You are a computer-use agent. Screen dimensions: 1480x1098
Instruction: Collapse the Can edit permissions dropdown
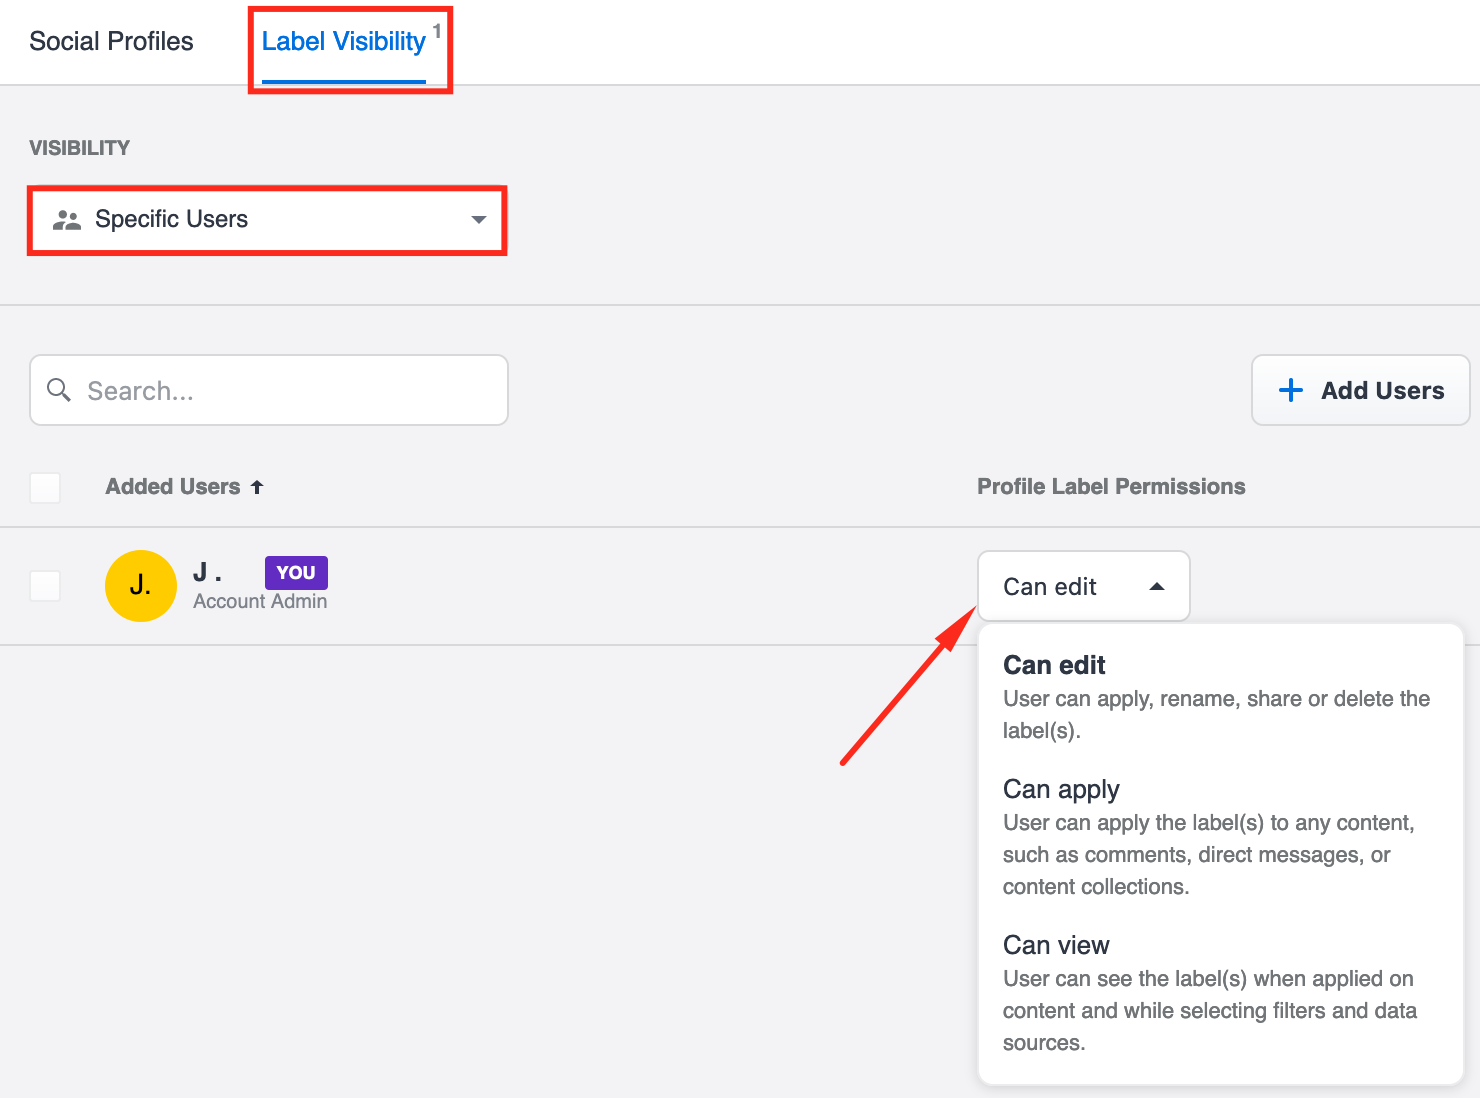click(x=1083, y=587)
